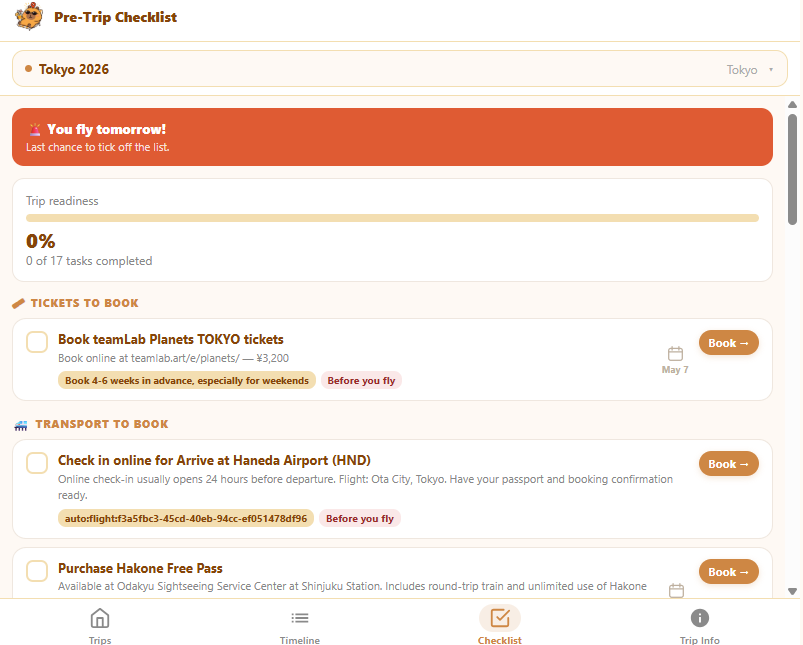This screenshot has height=645, width=803.
Task: Click Book for teamLab Planets tickets
Action: [x=729, y=343]
